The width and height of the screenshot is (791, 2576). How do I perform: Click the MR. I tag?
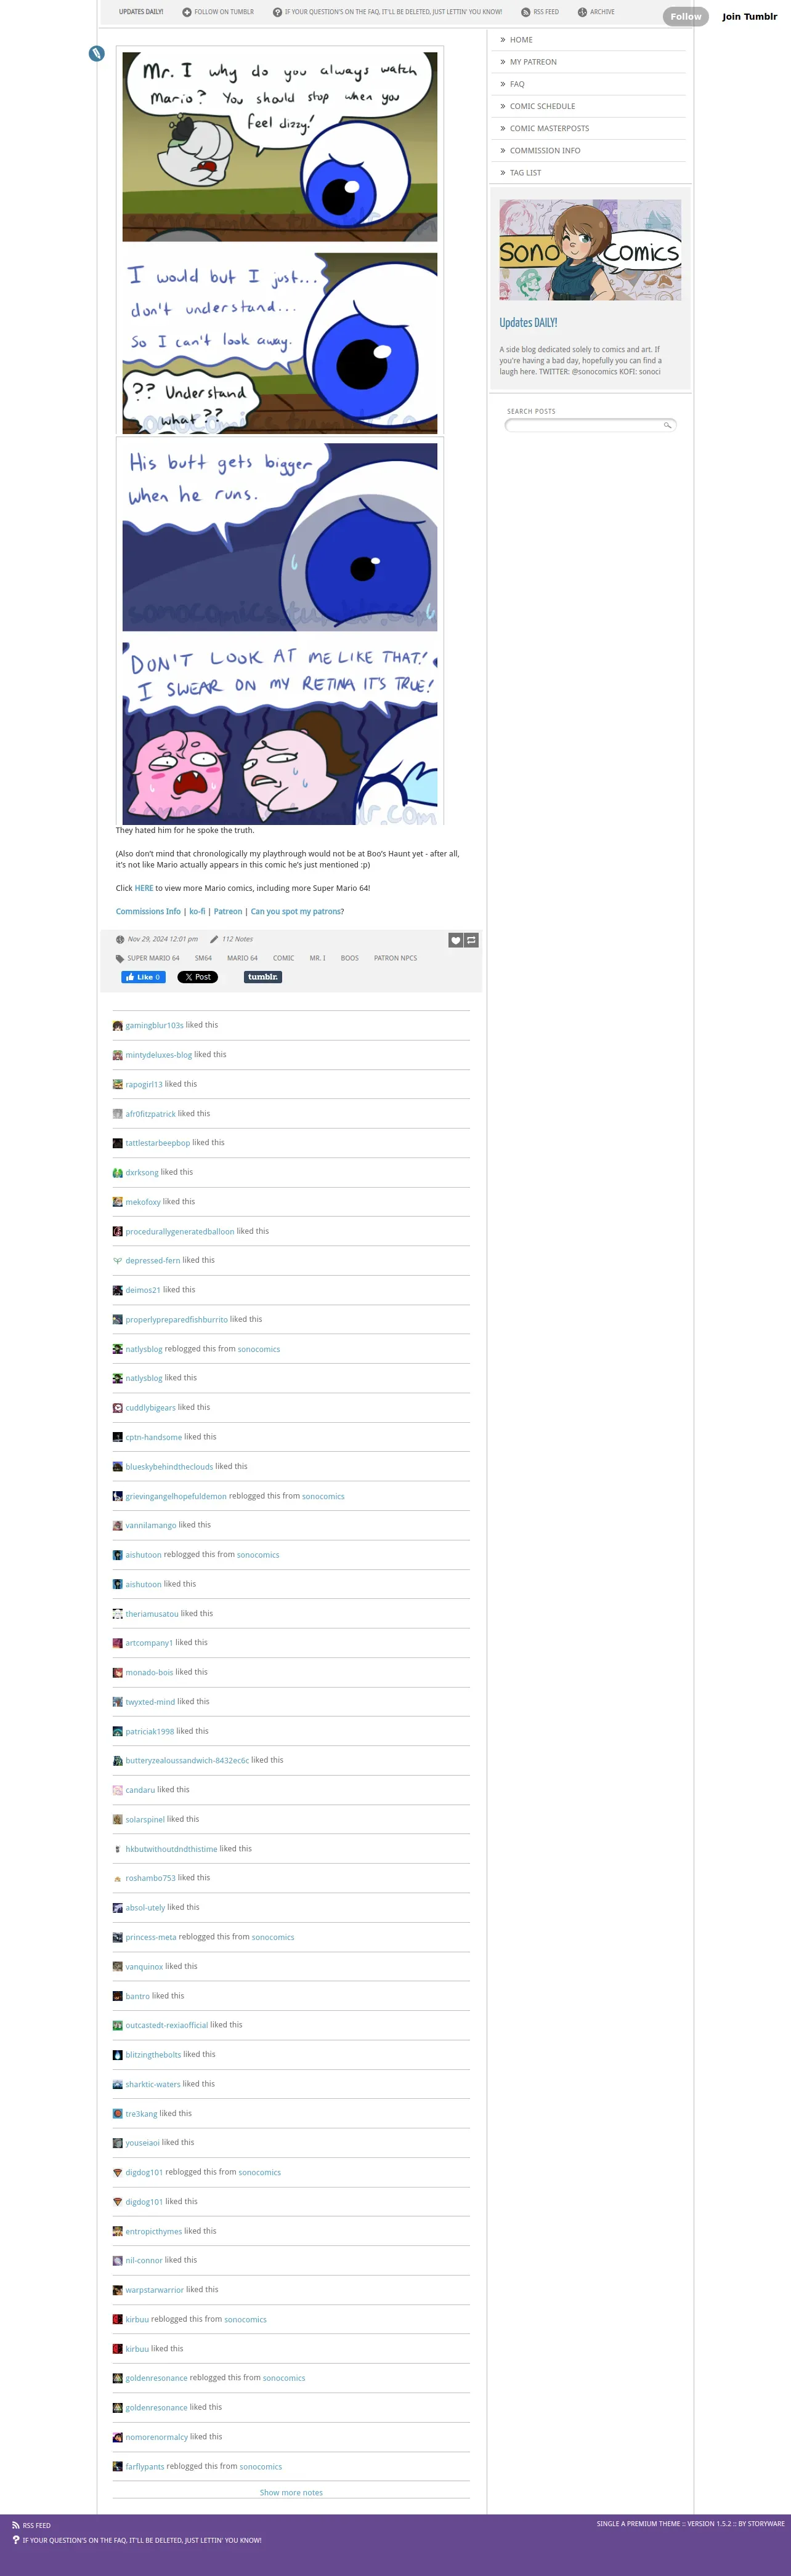[317, 958]
